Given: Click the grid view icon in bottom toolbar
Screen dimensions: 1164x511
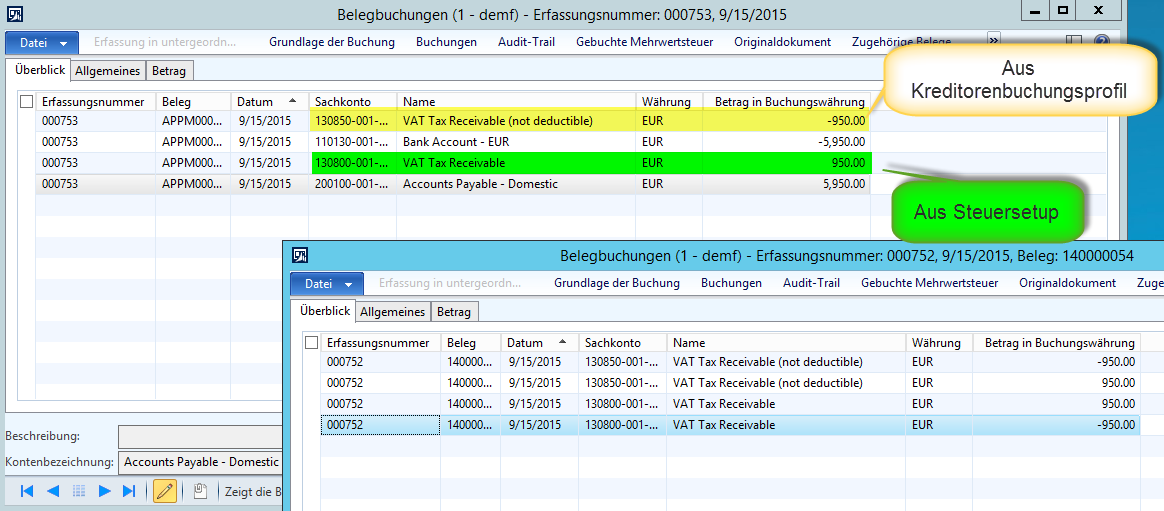Looking at the screenshot, I should 79,491.
